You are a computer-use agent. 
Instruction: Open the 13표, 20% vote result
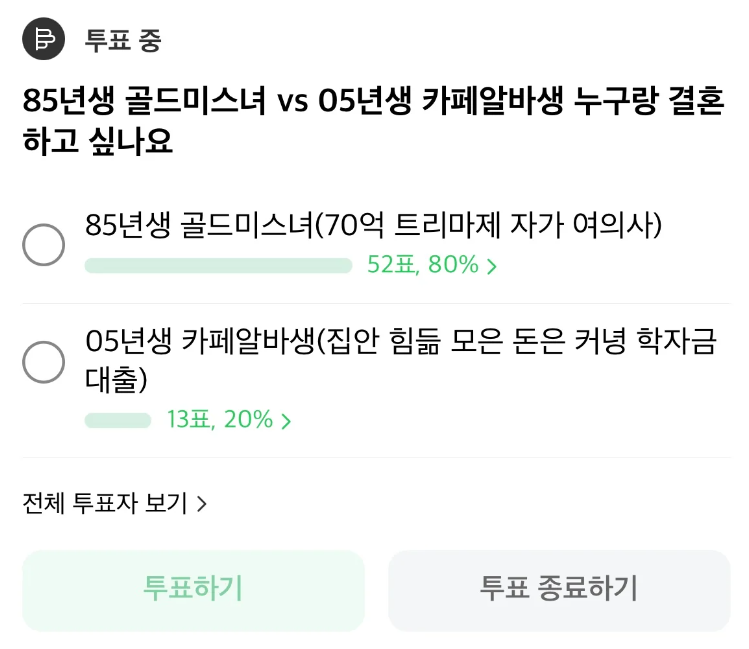[x=220, y=420]
